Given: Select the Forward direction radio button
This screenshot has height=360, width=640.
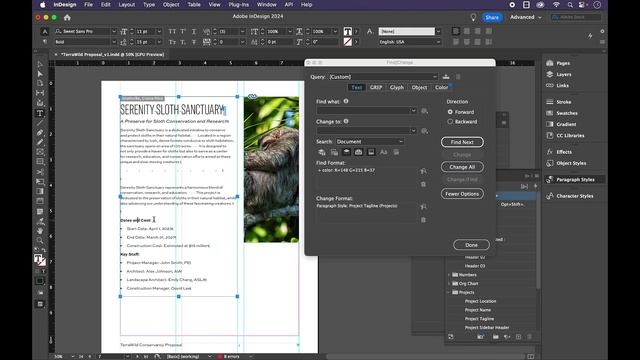Looking at the screenshot, I should [450, 112].
